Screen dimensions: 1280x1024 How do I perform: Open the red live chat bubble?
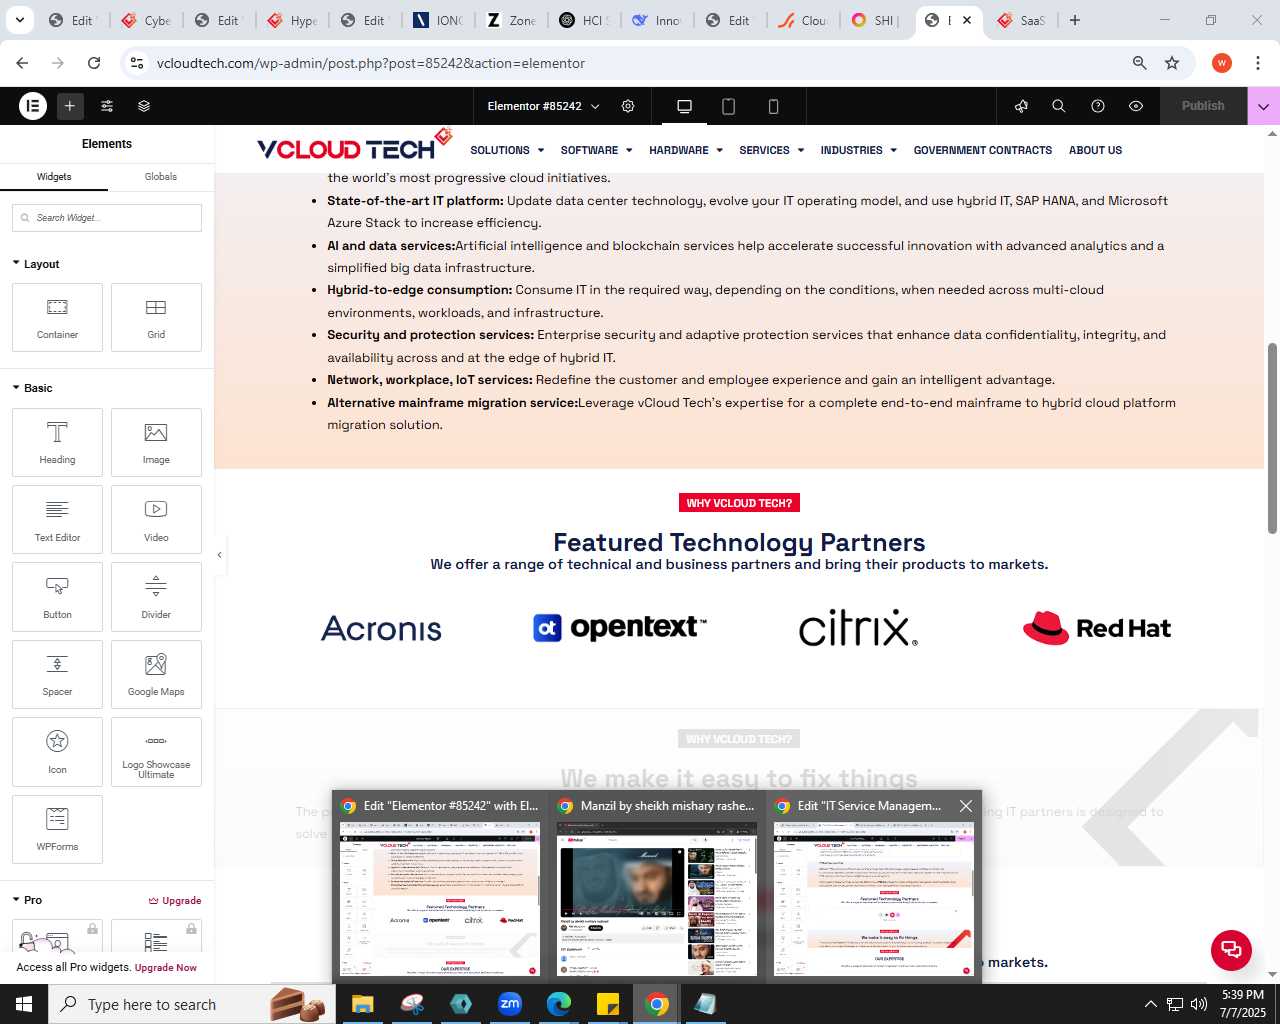point(1231,950)
